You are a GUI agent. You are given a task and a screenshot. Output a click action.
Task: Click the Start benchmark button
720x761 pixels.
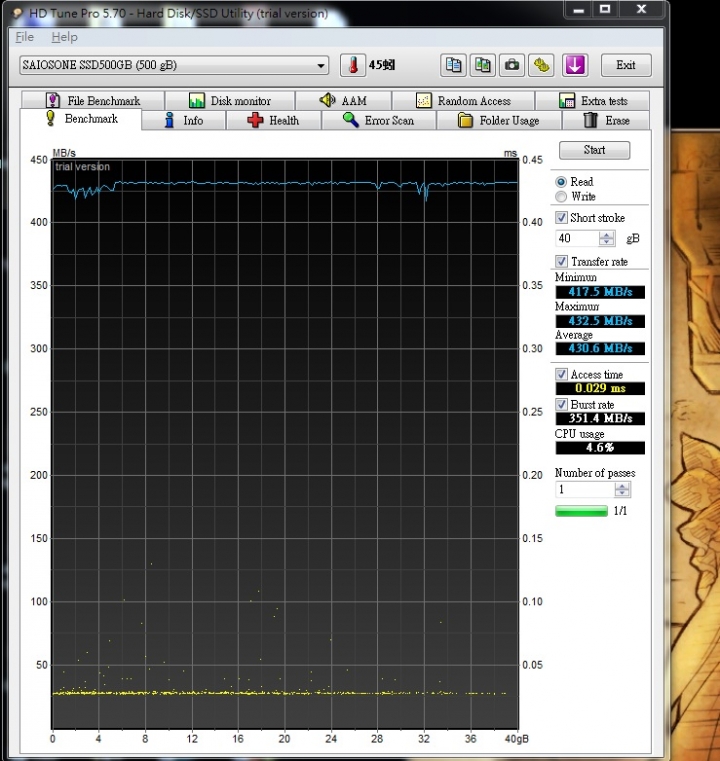(594, 150)
